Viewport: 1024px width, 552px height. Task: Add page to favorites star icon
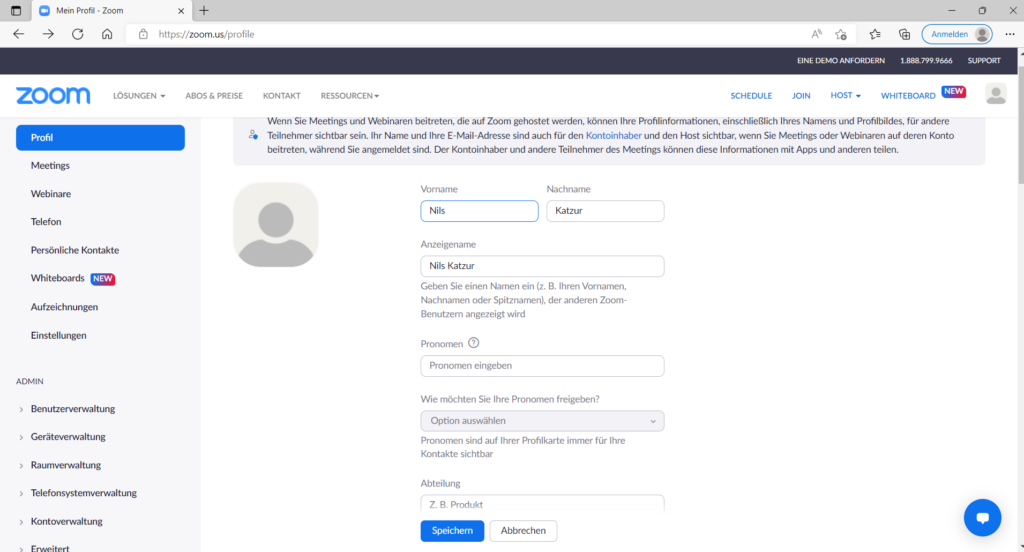click(841, 34)
